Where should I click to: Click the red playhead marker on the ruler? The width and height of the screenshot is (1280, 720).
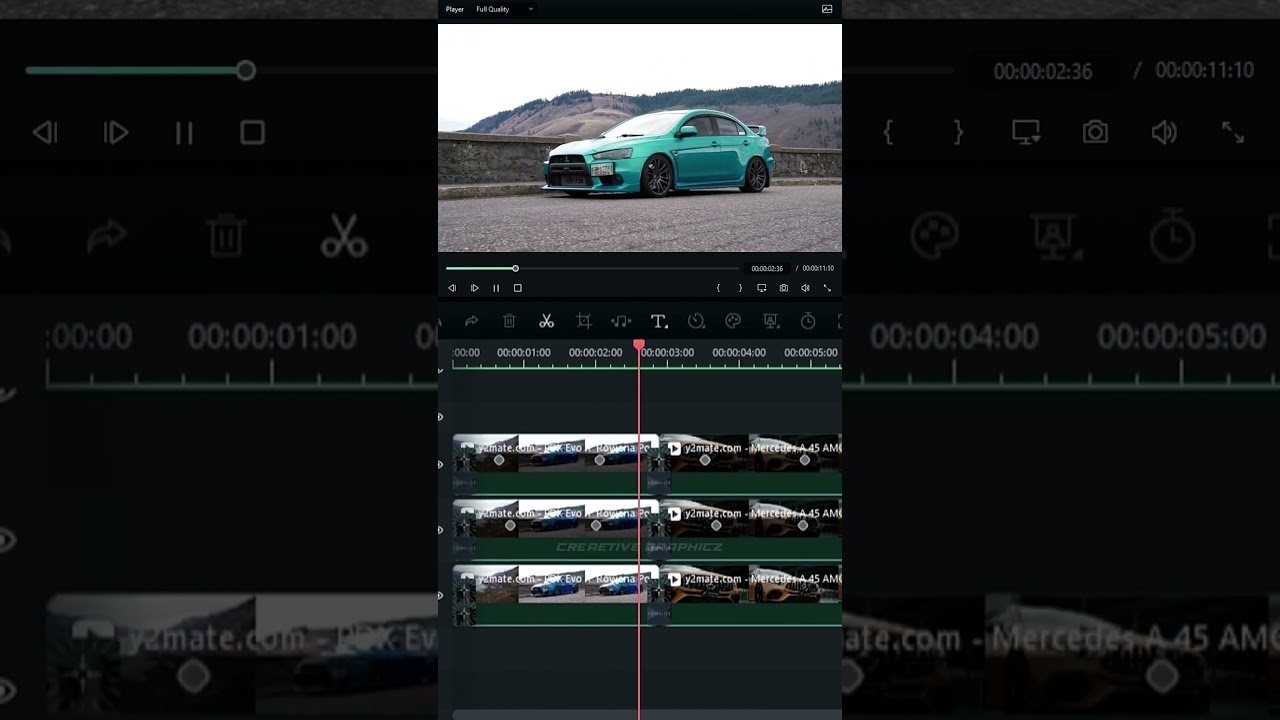(x=639, y=345)
